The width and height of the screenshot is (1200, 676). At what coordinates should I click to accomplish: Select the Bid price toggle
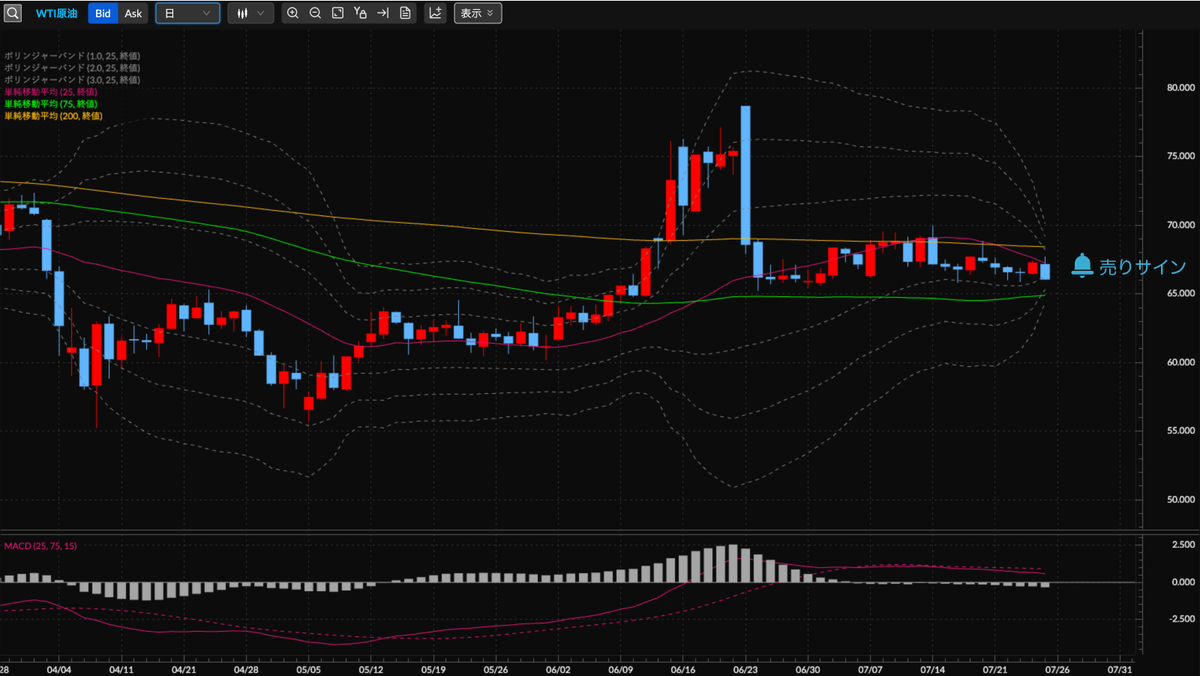click(103, 13)
